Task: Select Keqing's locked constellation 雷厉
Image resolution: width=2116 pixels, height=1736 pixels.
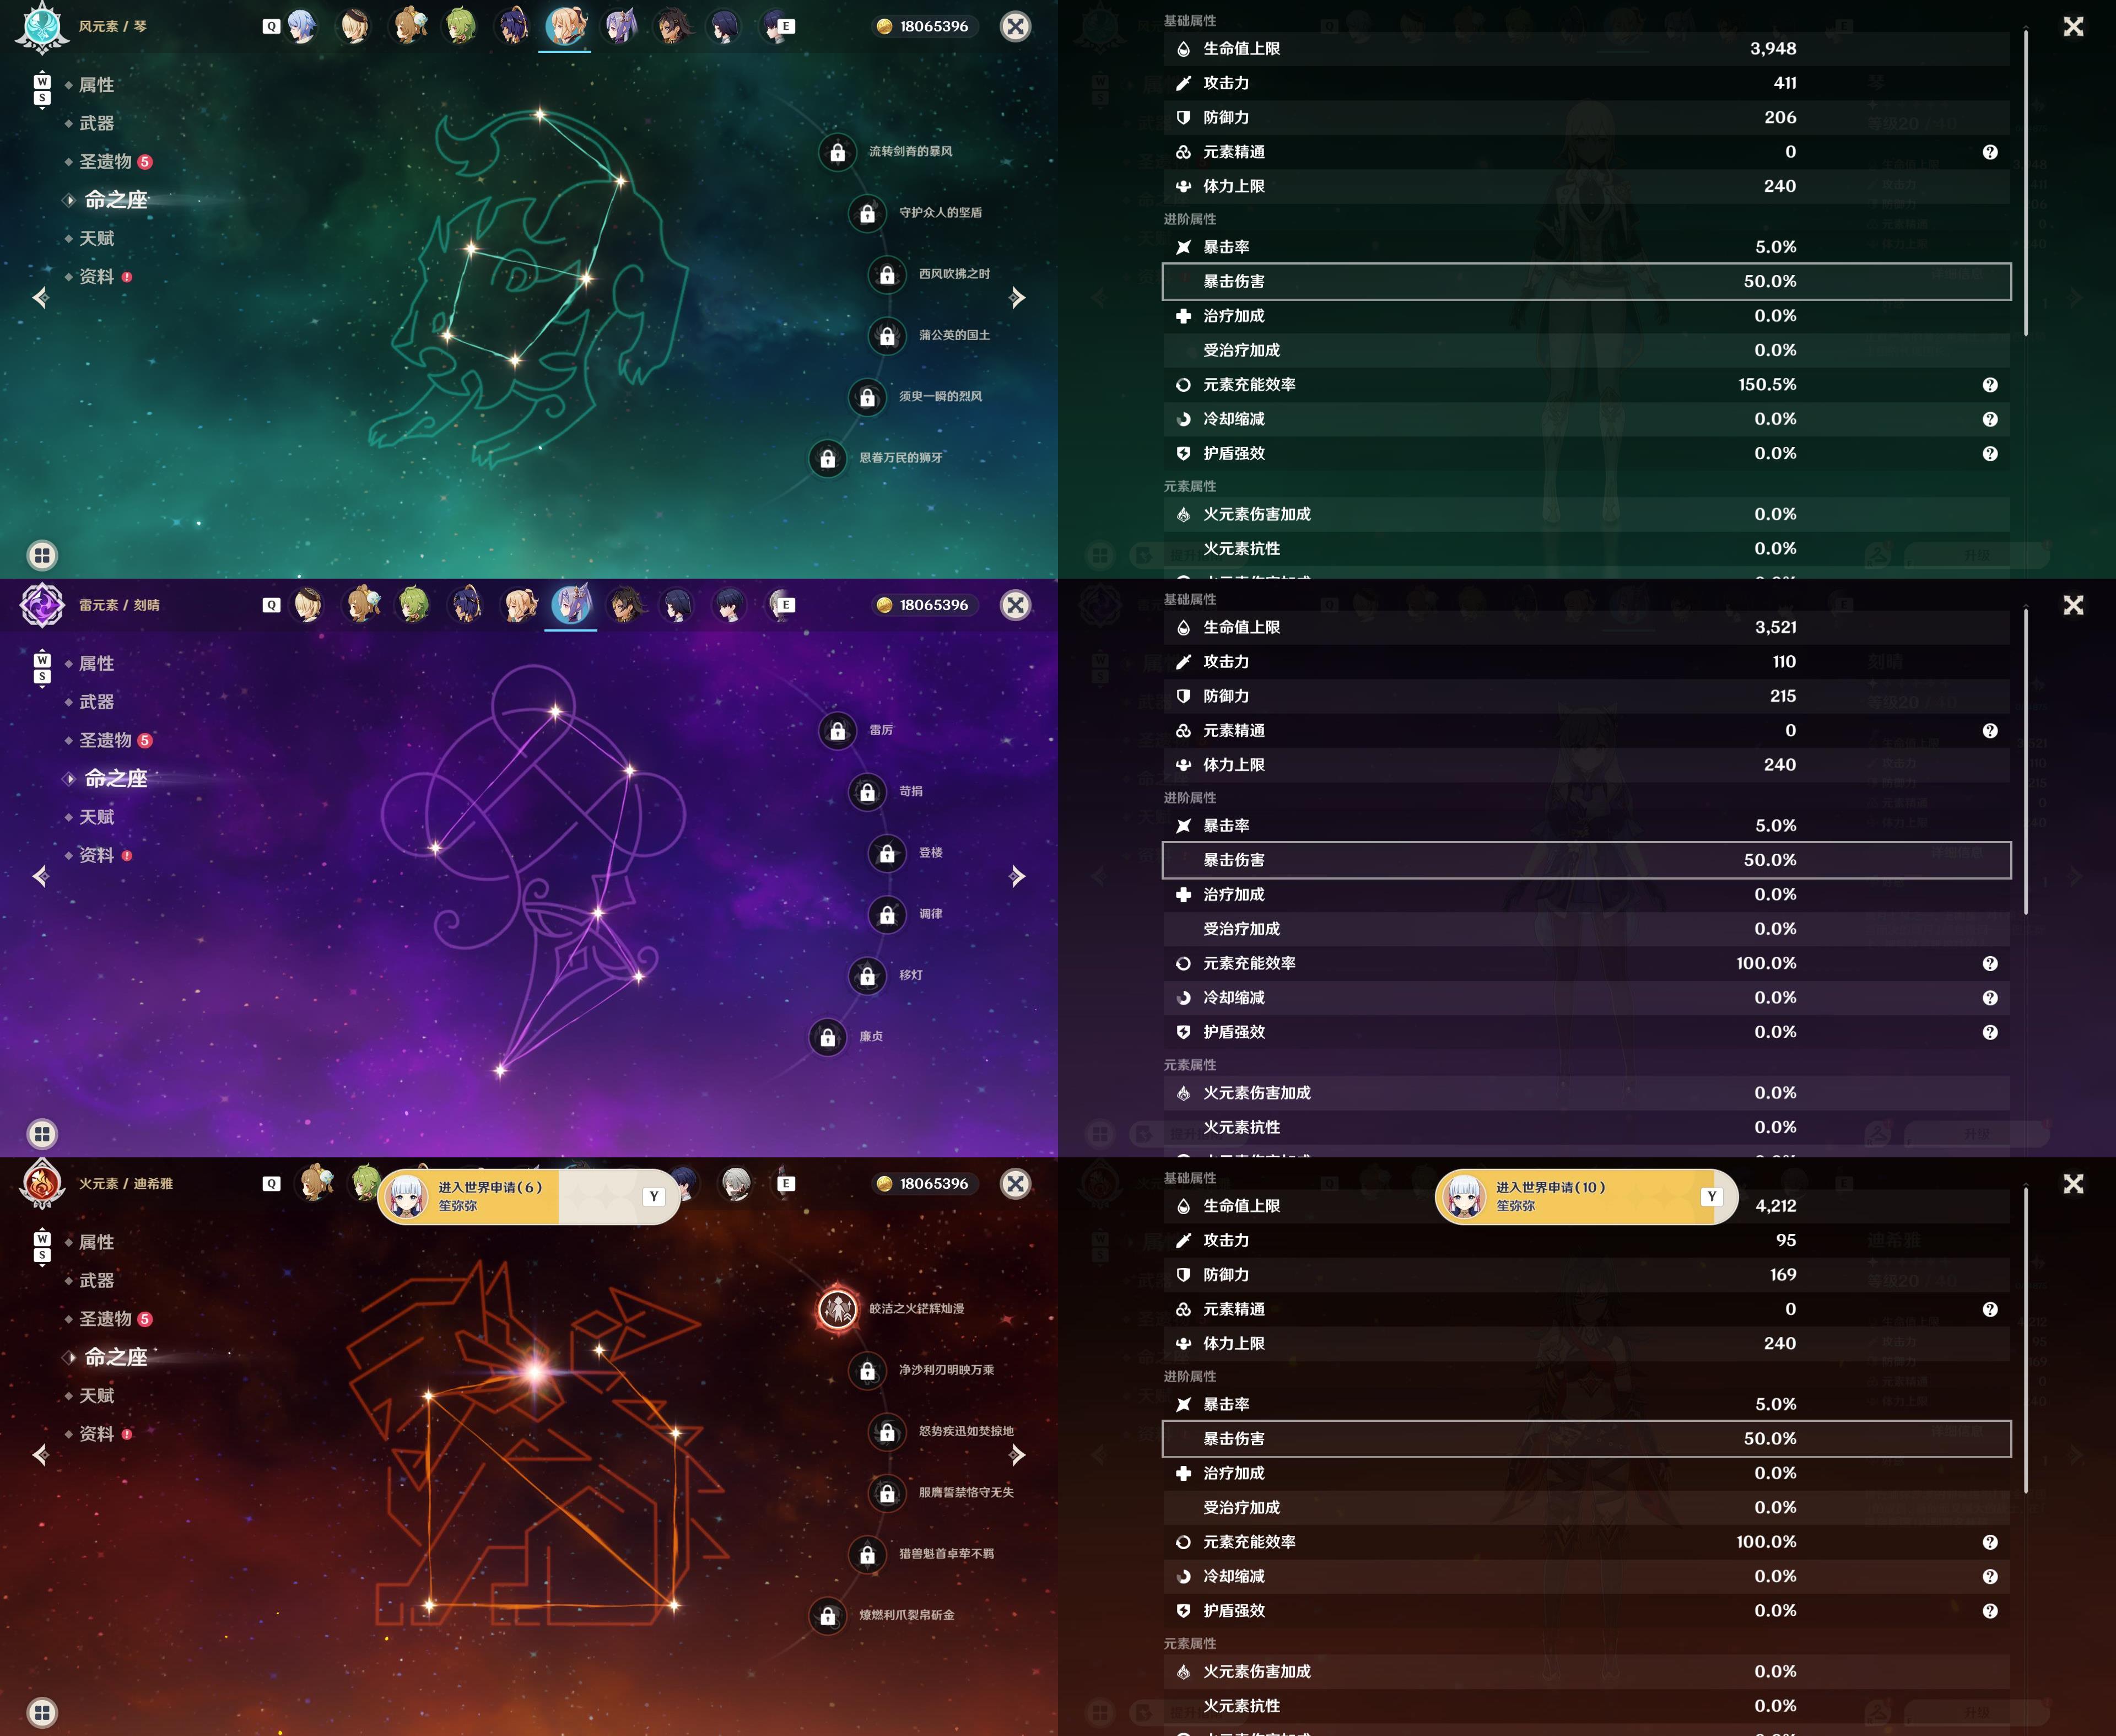Action: 837,731
